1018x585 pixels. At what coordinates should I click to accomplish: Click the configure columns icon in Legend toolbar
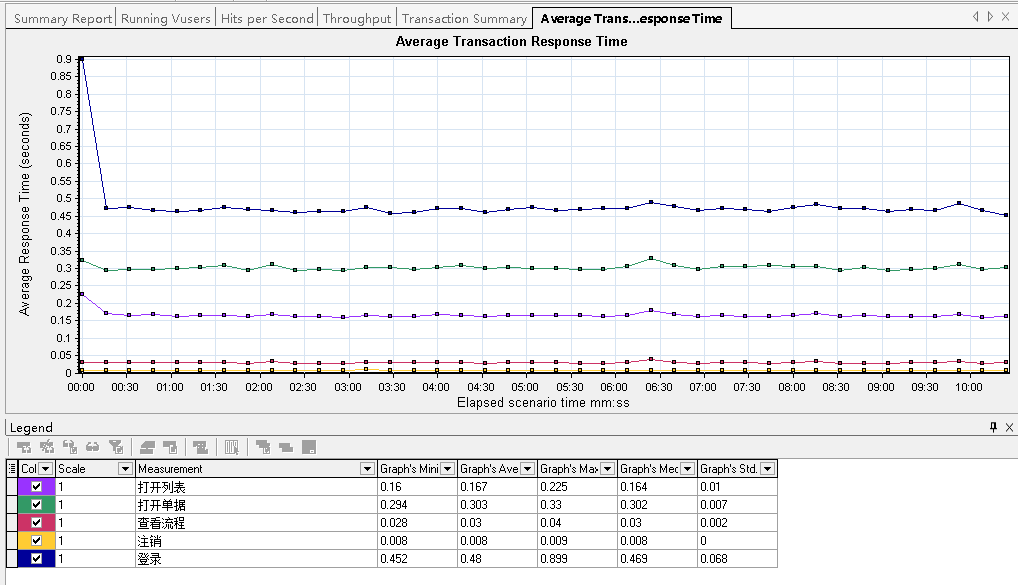(x=231, y=447)
